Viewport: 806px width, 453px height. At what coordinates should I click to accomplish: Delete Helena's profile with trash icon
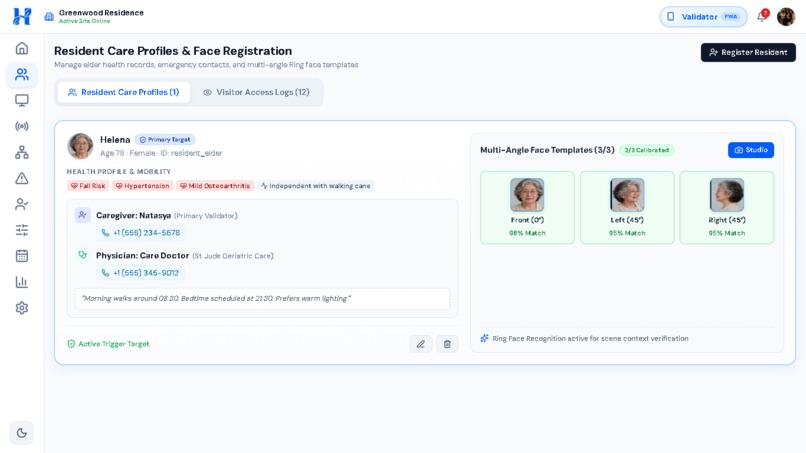[x=447, y=344]
